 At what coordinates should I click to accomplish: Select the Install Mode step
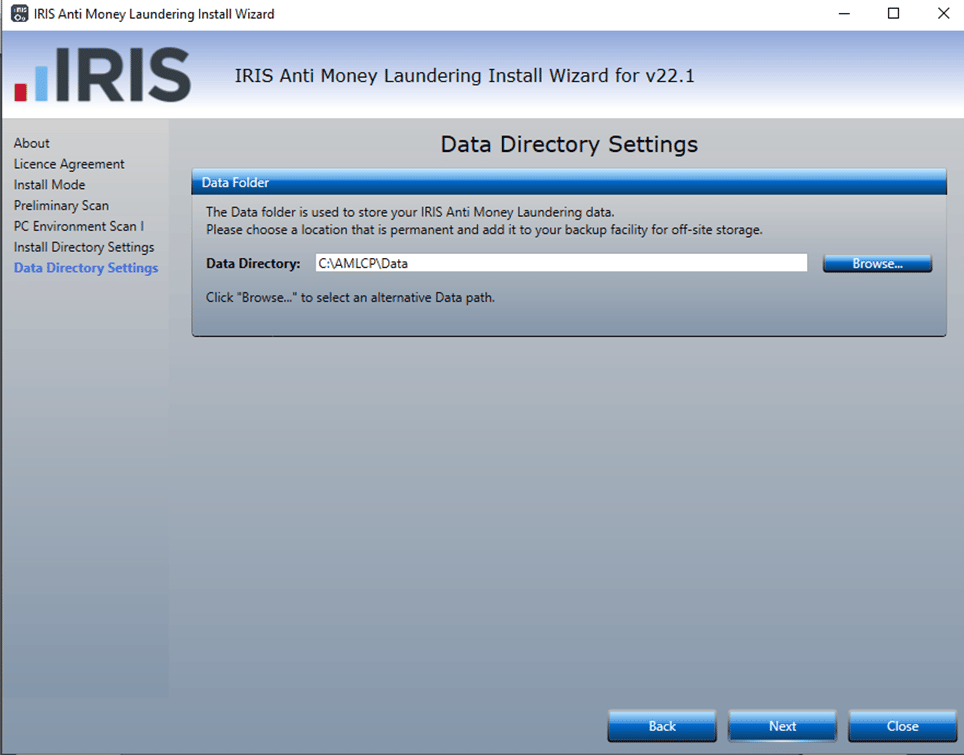[x=49, y=184]
